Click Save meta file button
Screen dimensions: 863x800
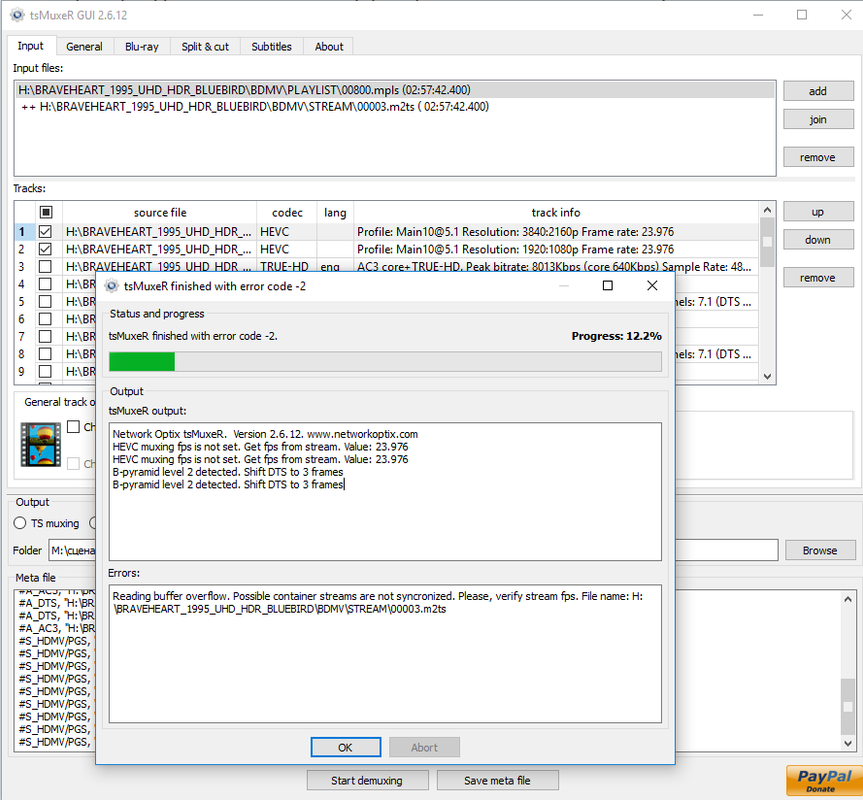tap(498, 780)
